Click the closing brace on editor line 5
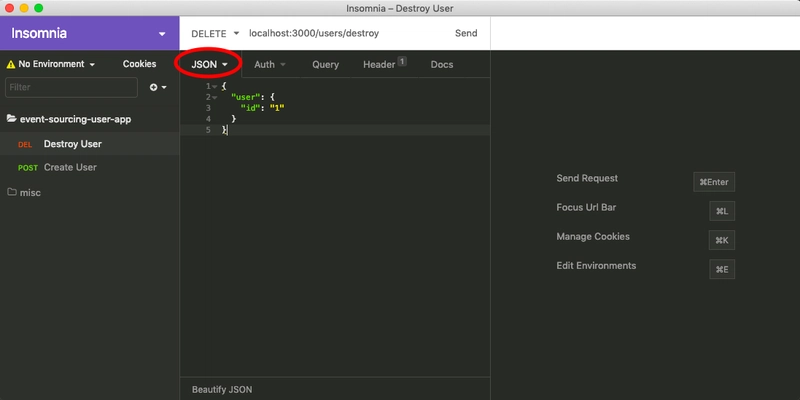 [x=224, y=131]
